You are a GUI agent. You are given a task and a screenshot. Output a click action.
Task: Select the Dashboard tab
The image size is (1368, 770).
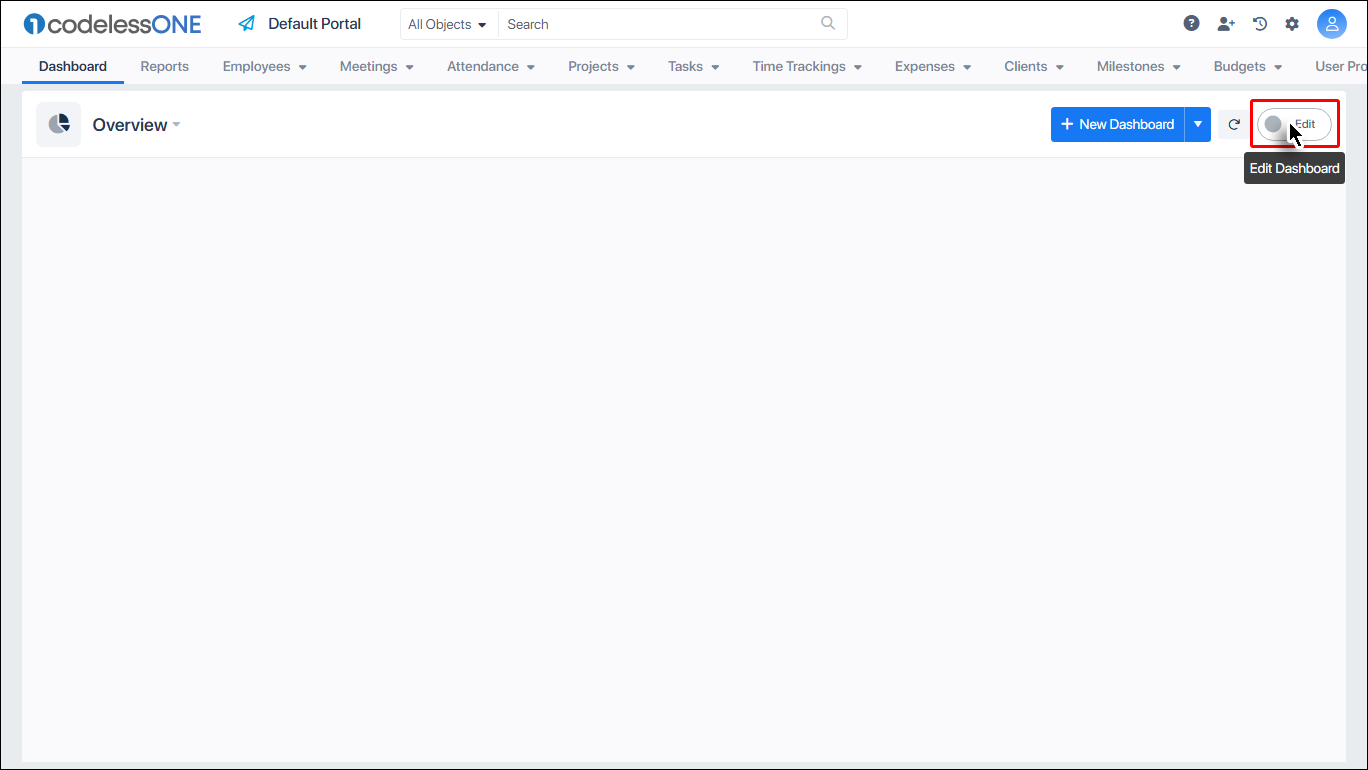pyautogui.click(x=72, y=66)
